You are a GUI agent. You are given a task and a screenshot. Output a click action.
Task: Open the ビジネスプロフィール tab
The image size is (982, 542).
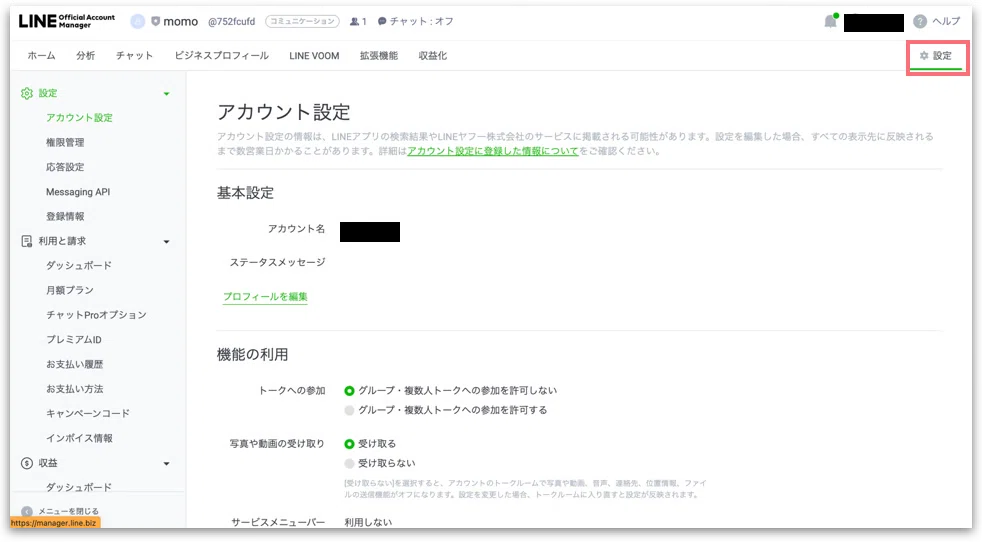(222, 56)
